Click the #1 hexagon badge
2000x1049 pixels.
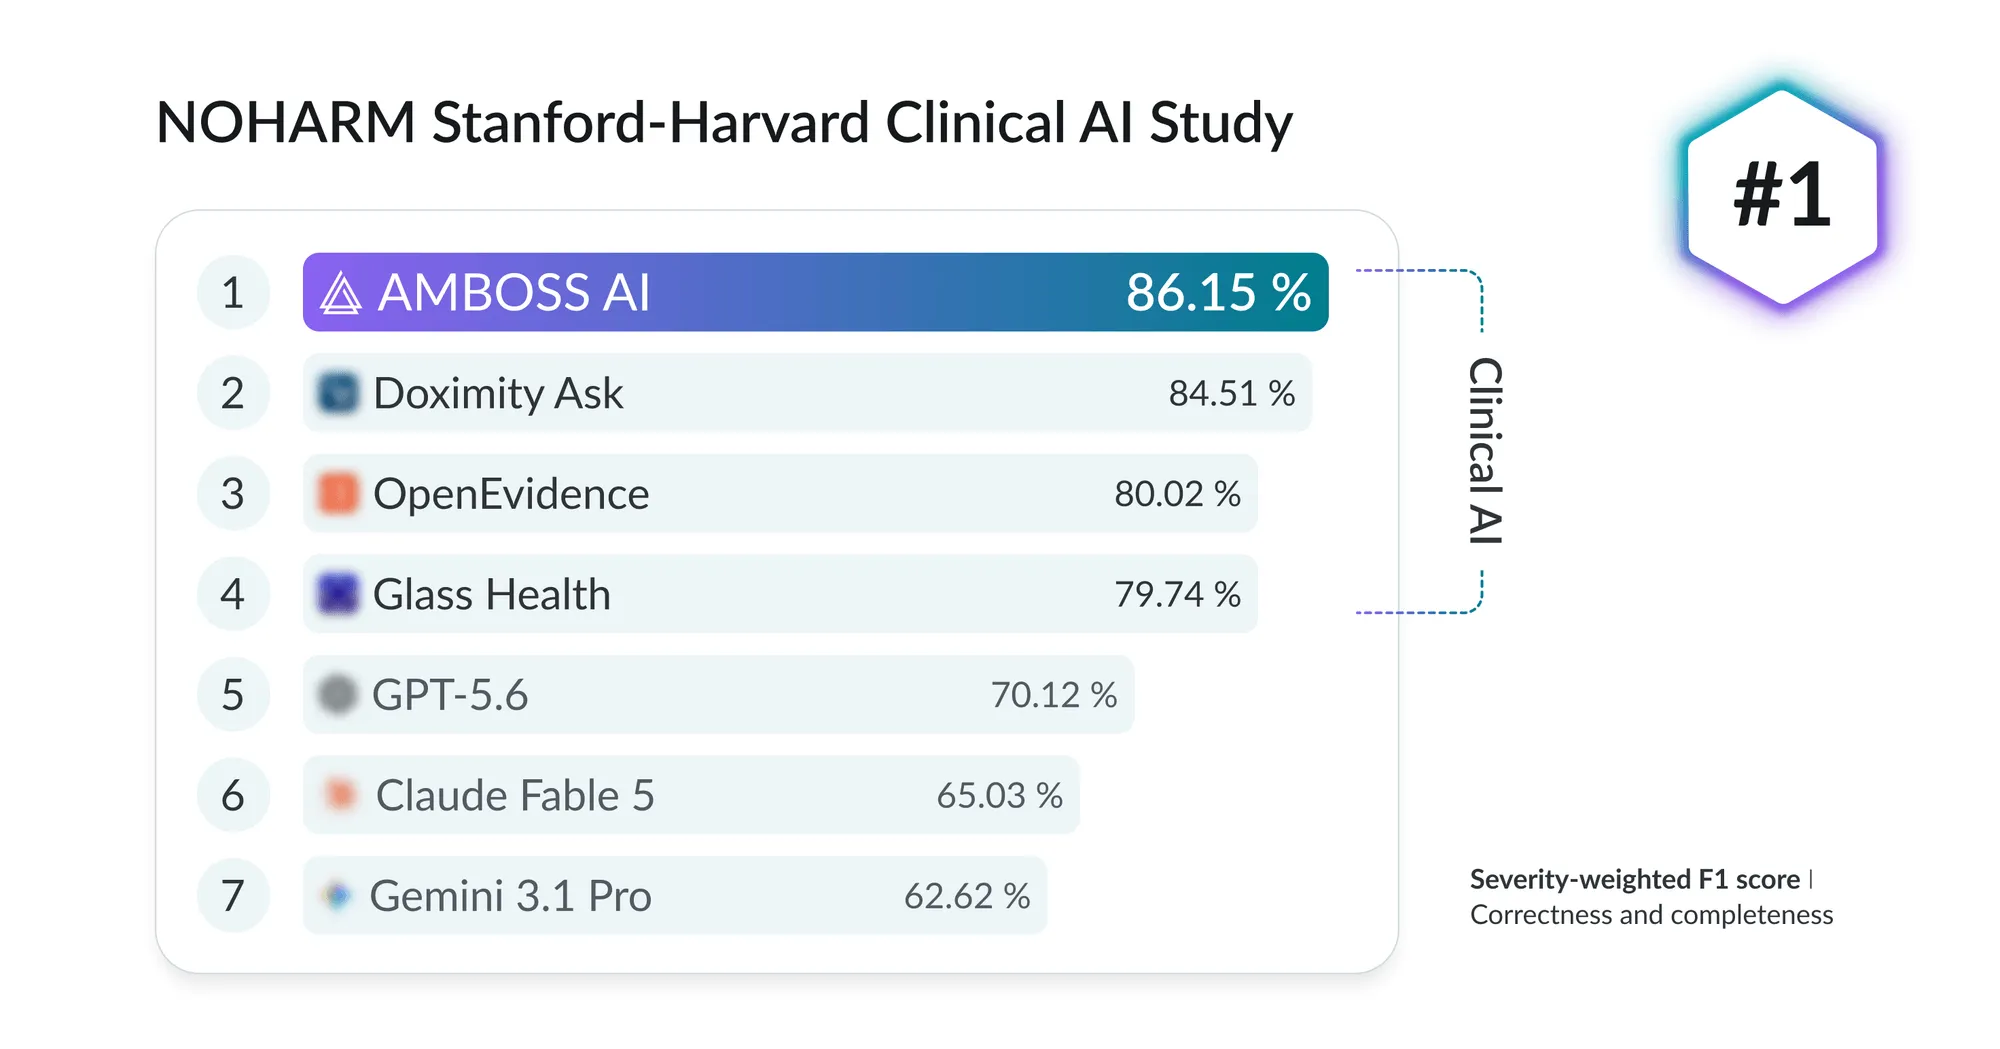point(1782,197)
